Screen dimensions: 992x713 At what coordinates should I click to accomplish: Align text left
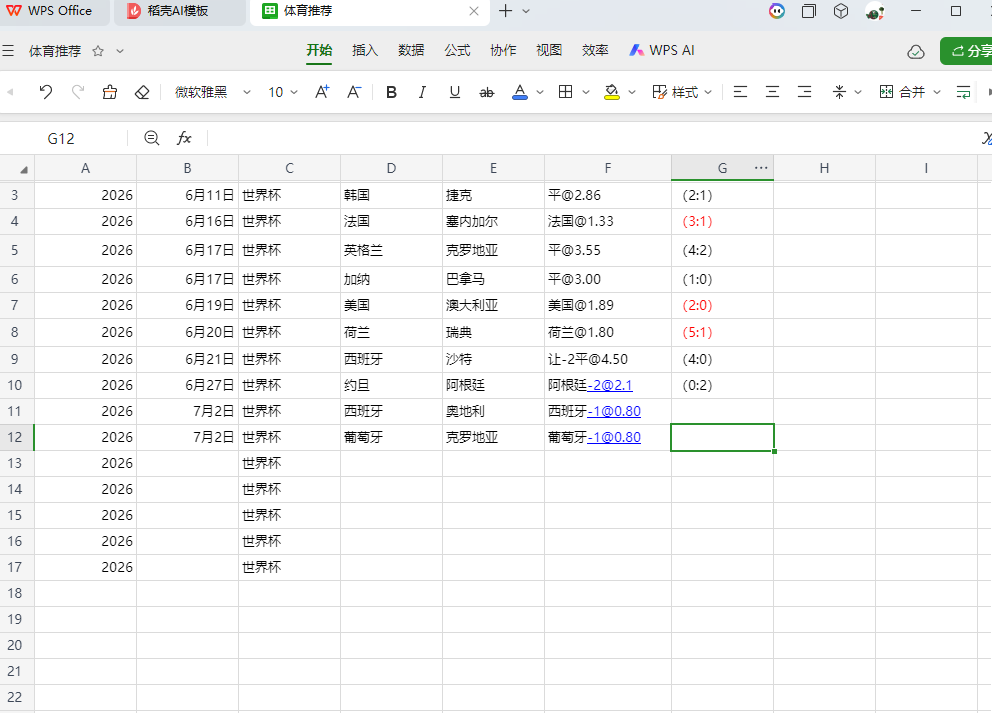(740, 92)
